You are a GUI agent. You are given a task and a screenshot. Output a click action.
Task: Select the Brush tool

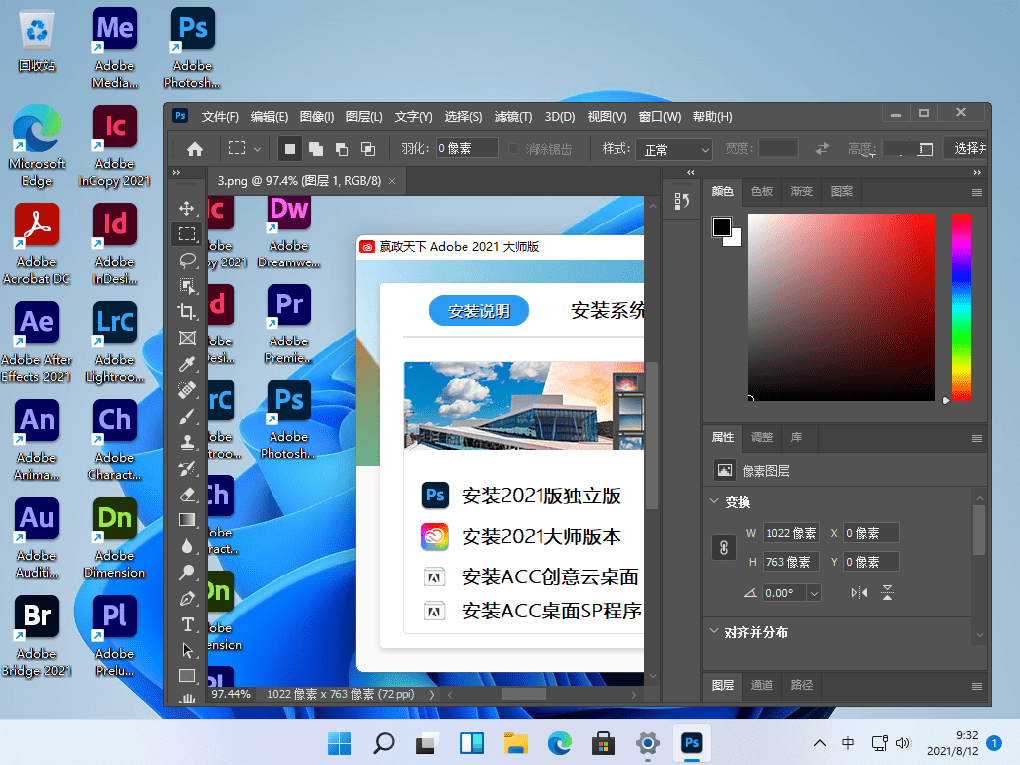tap(187, 416)
